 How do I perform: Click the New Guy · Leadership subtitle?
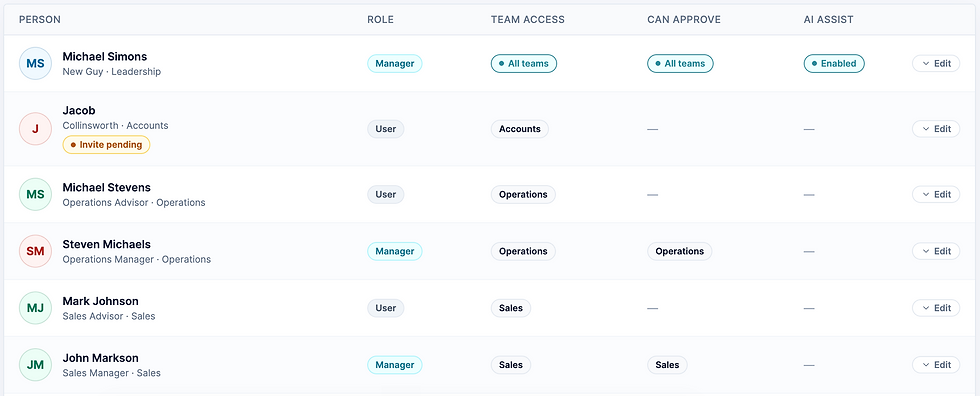[x=112, y=72]
